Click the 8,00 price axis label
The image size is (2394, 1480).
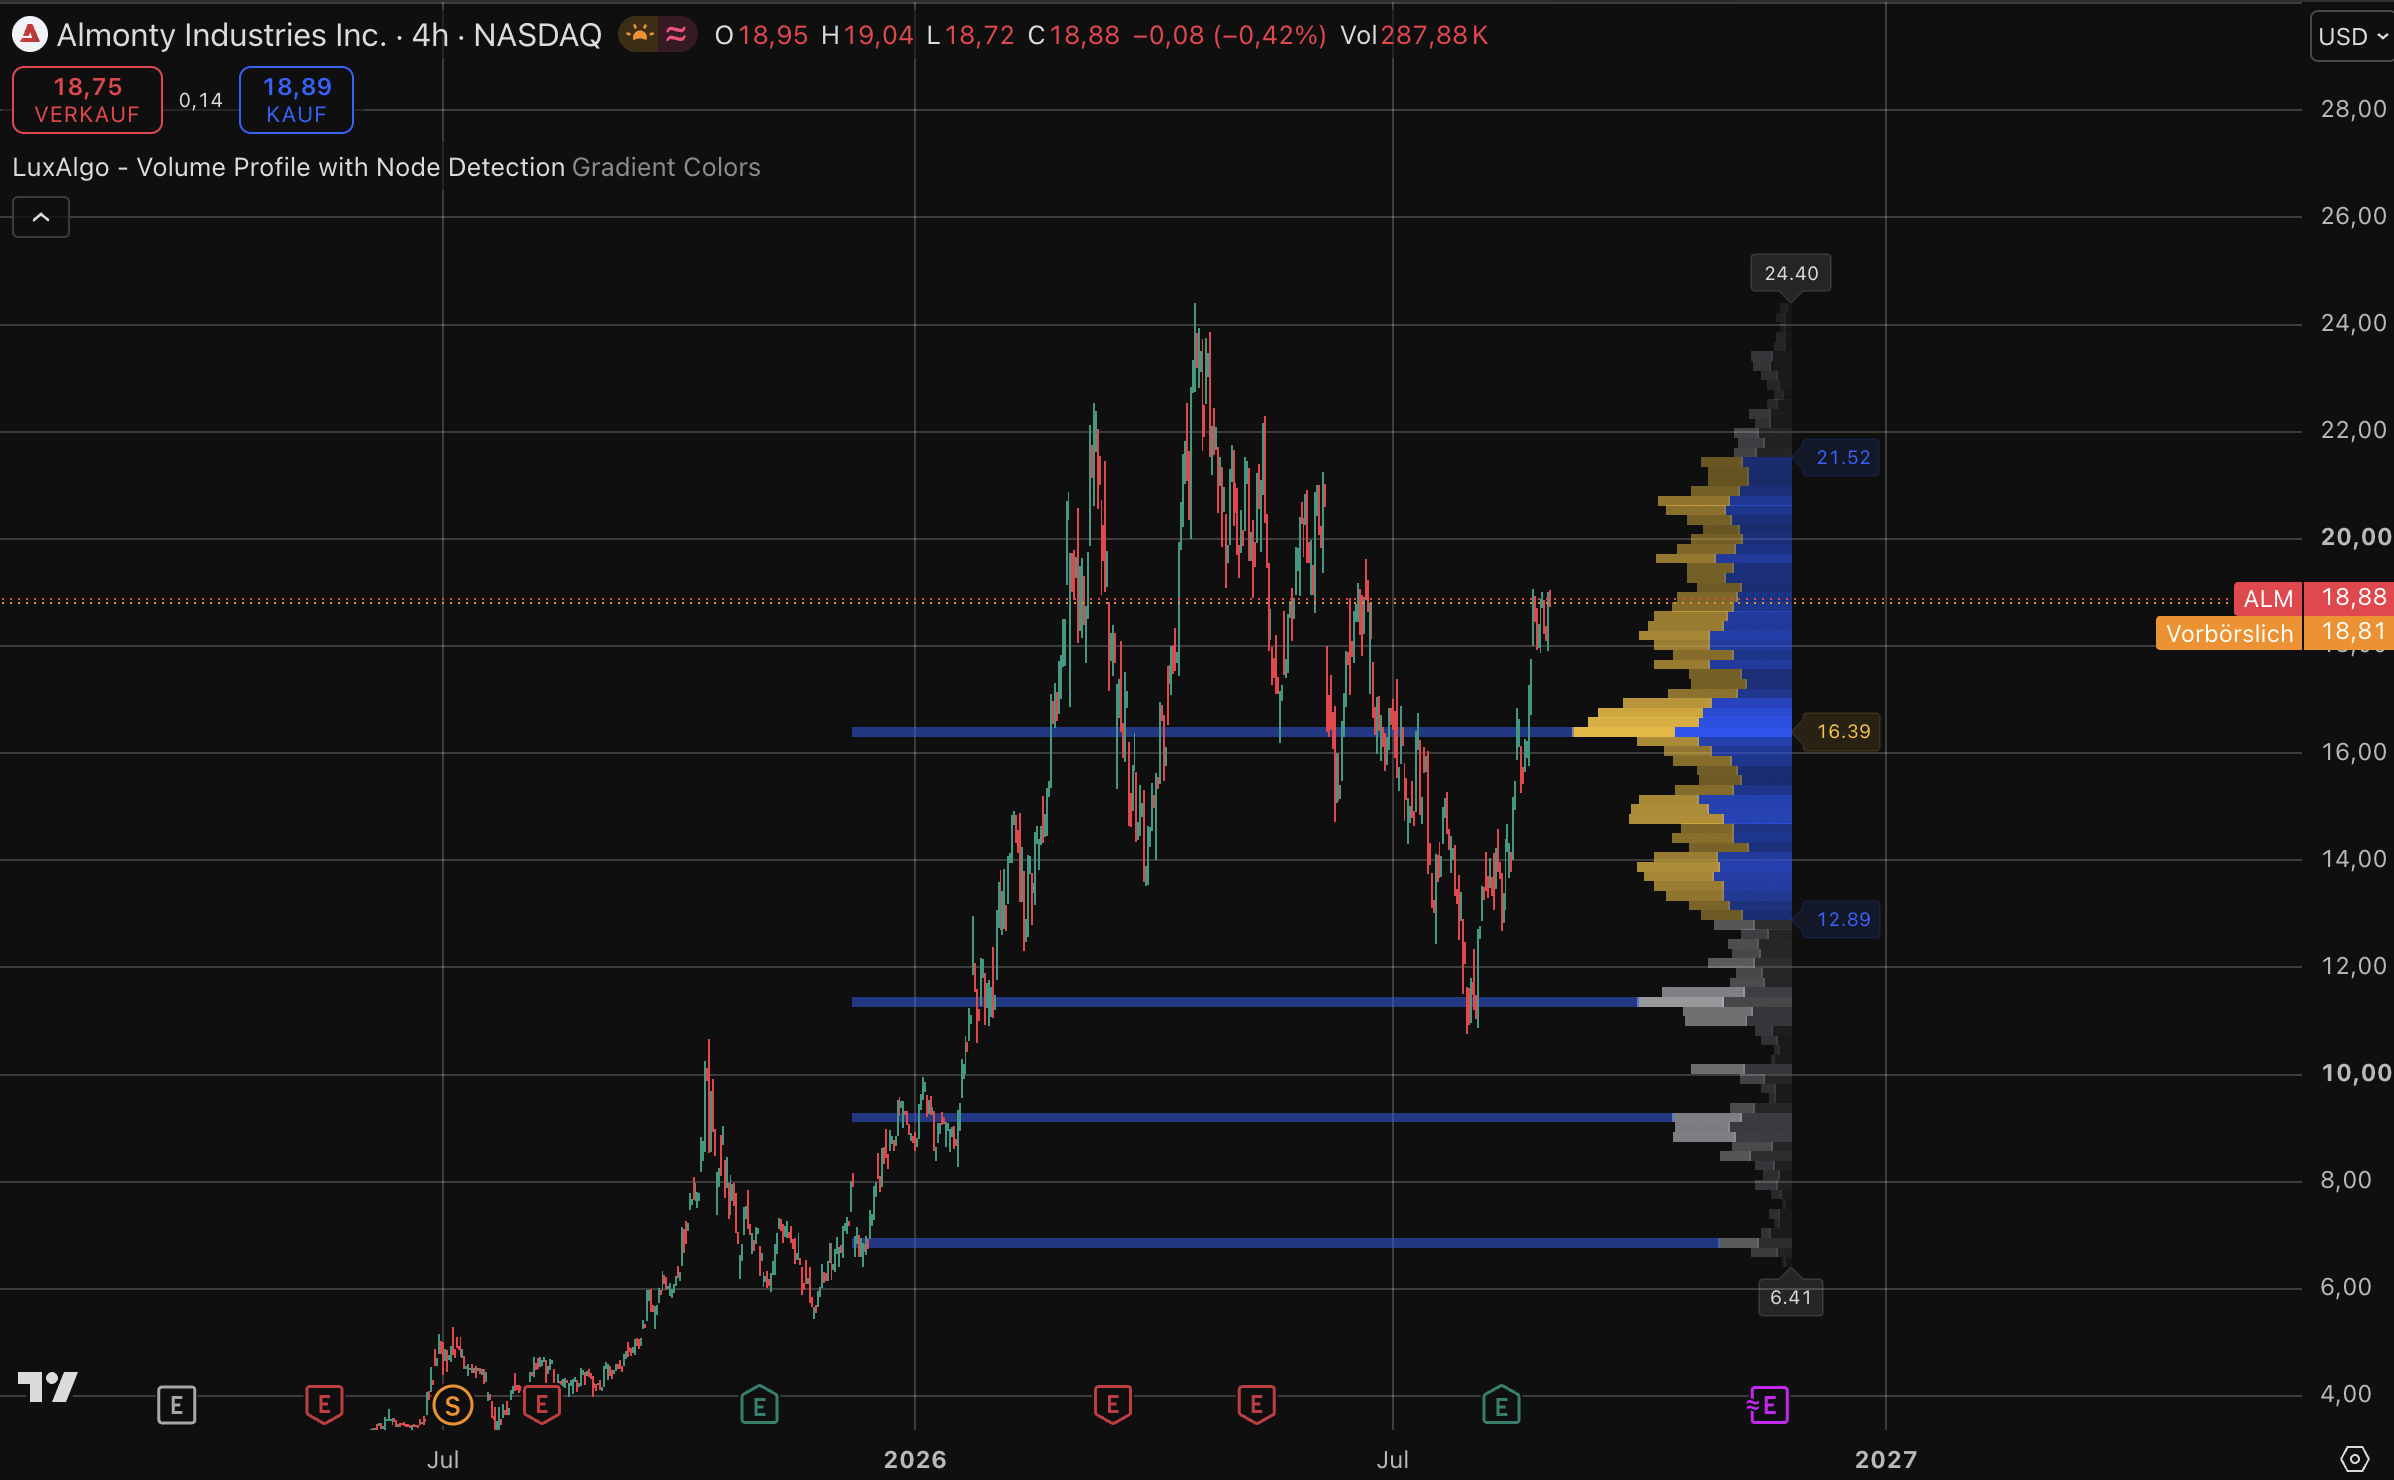click(2346, 1180)
